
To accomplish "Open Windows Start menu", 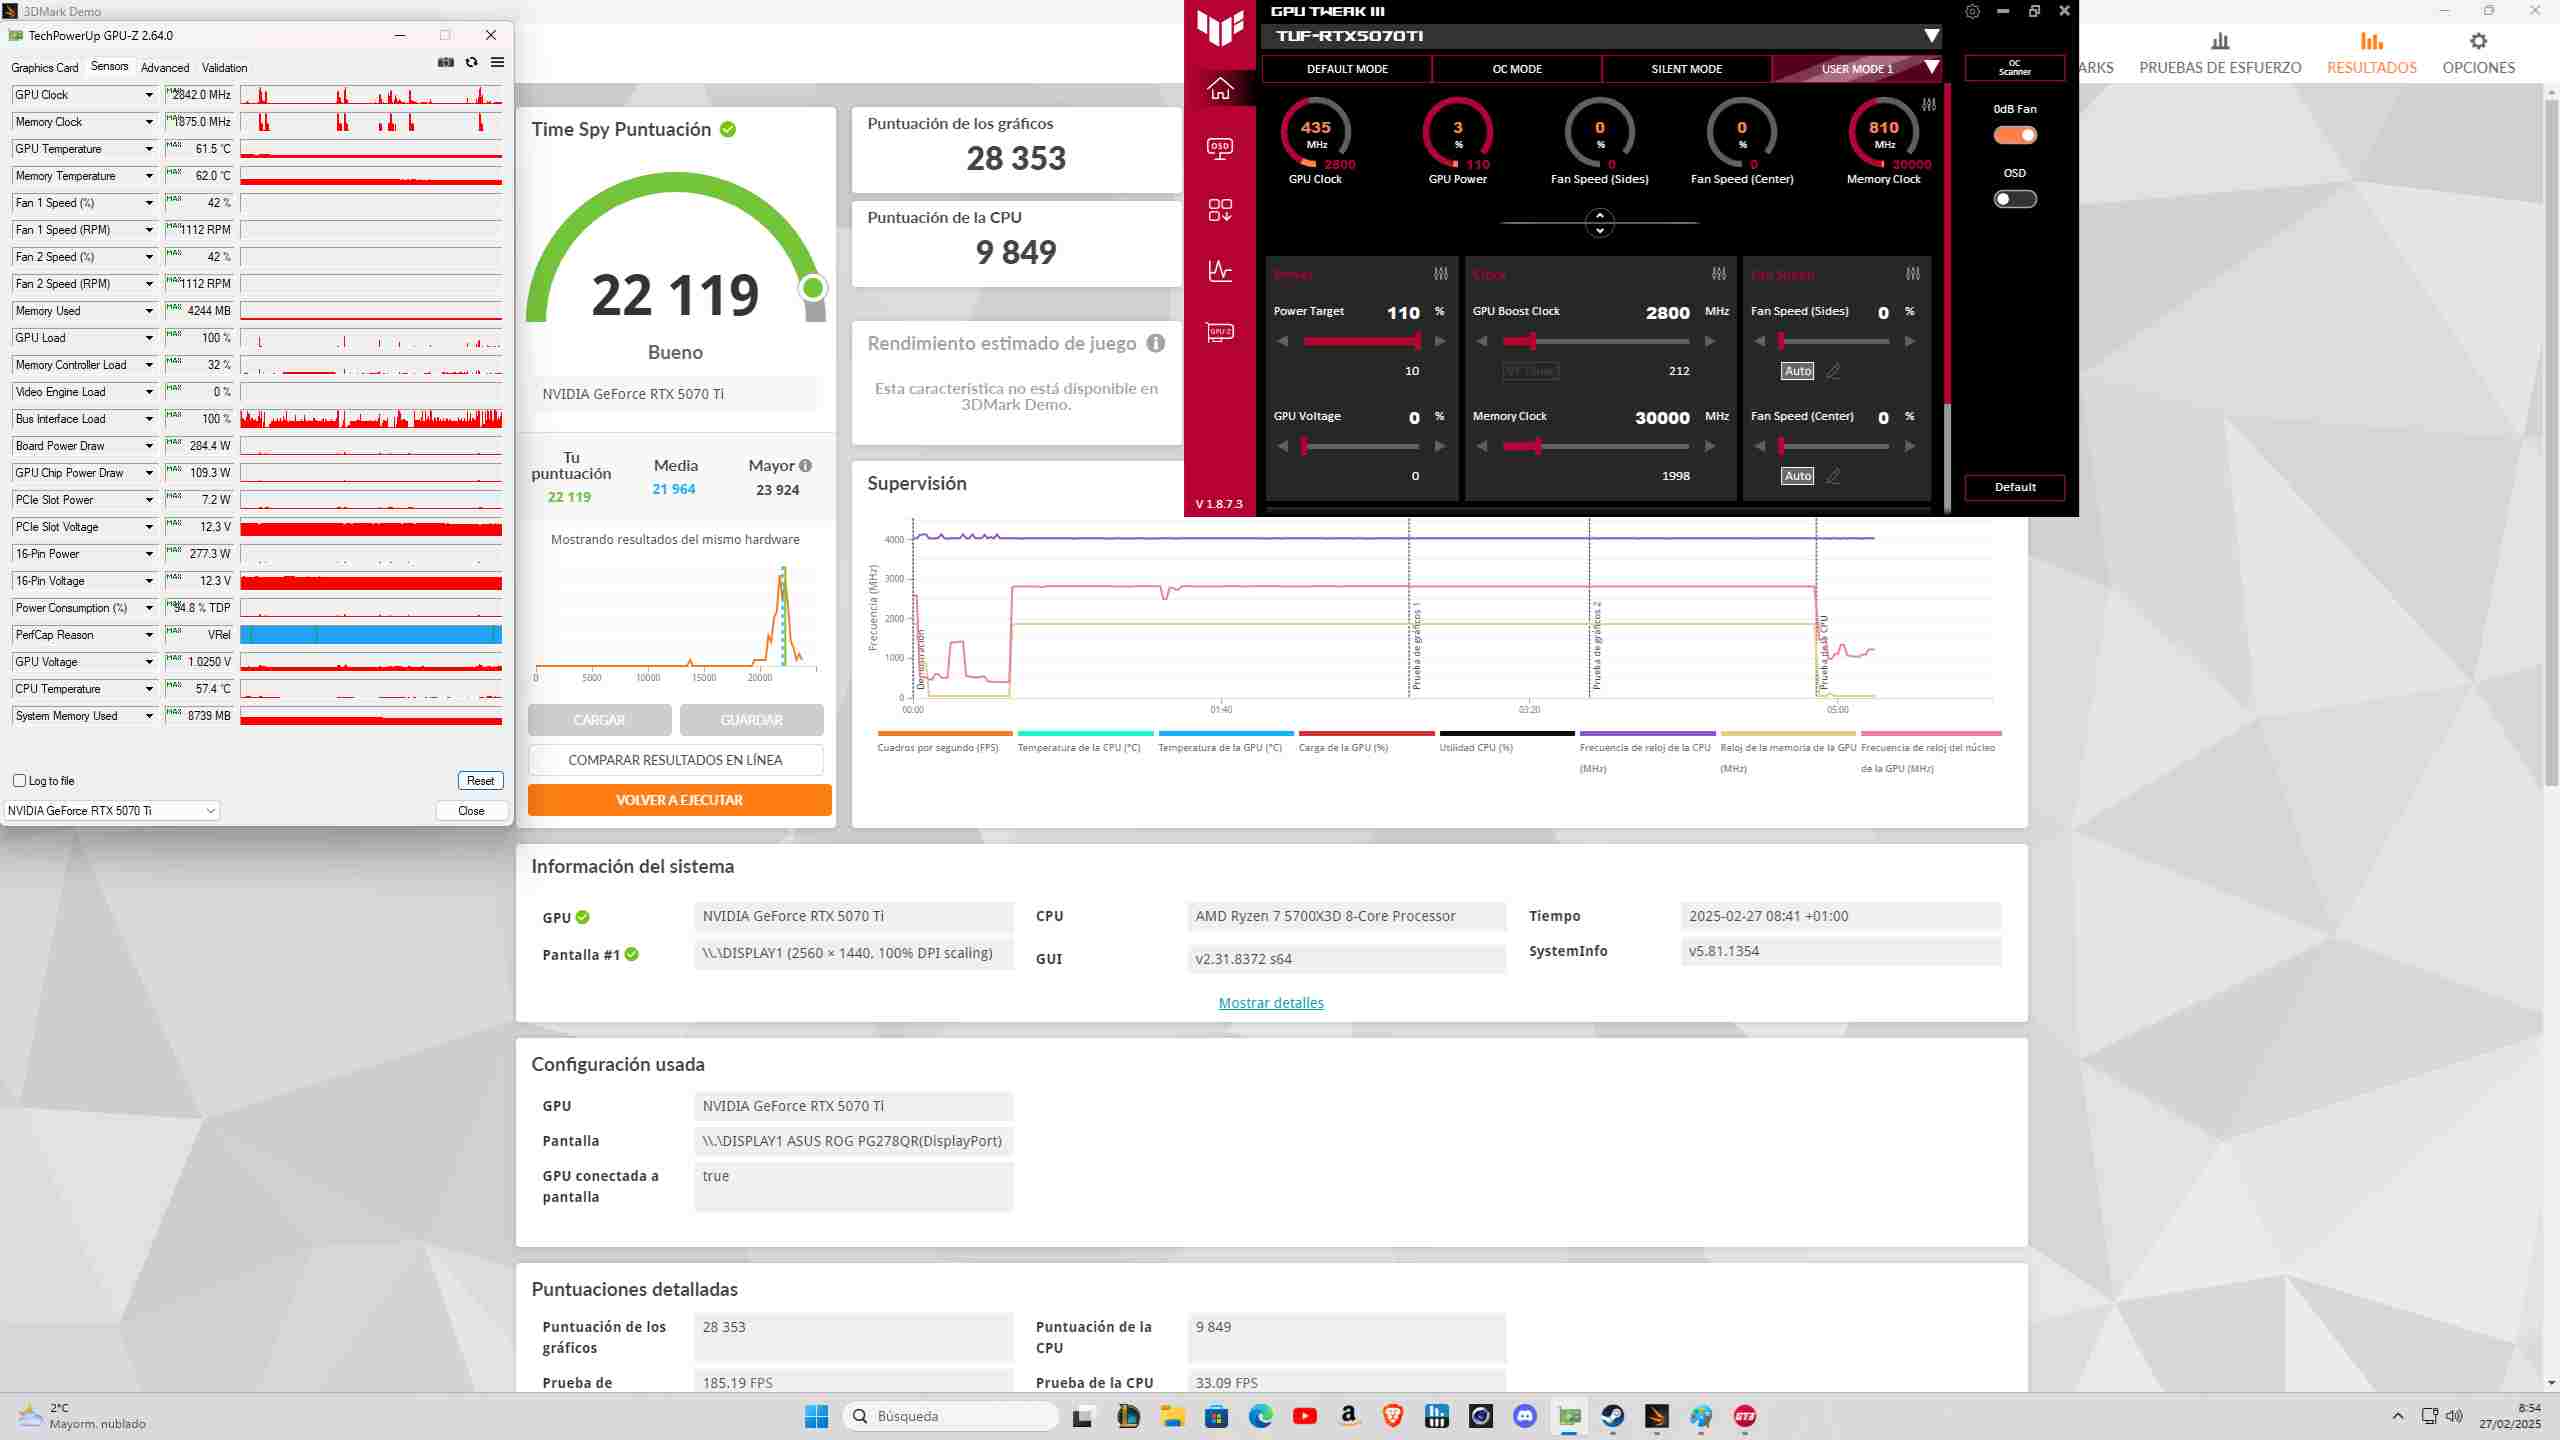I will coord(817,1416).
